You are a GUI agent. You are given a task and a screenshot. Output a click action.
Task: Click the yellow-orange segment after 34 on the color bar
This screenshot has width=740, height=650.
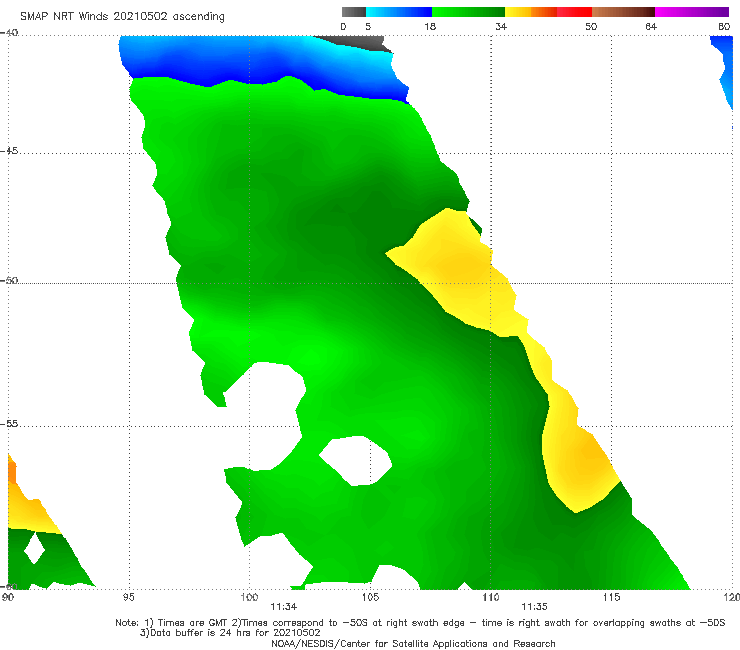530,12
